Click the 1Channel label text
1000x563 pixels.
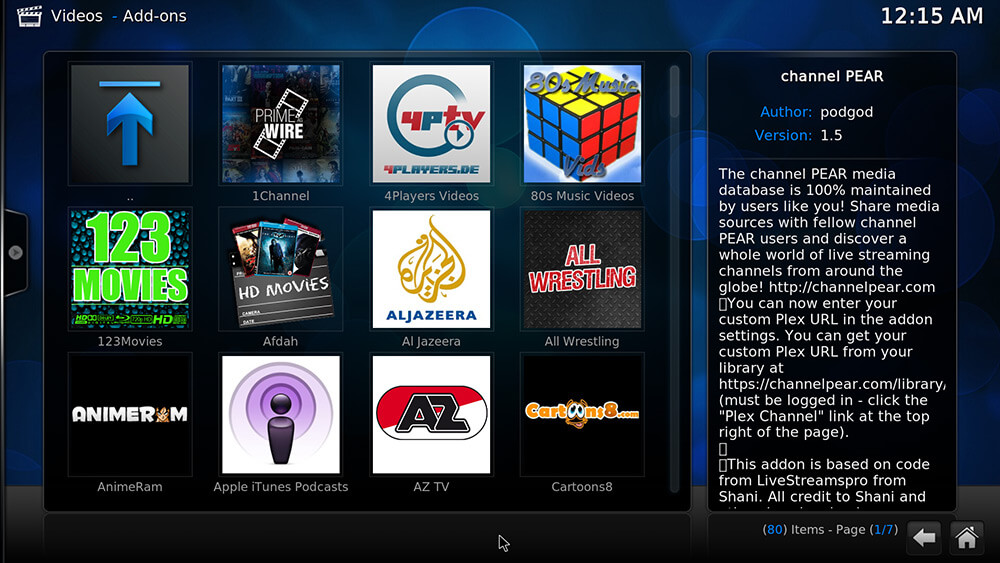coord(280,196)
